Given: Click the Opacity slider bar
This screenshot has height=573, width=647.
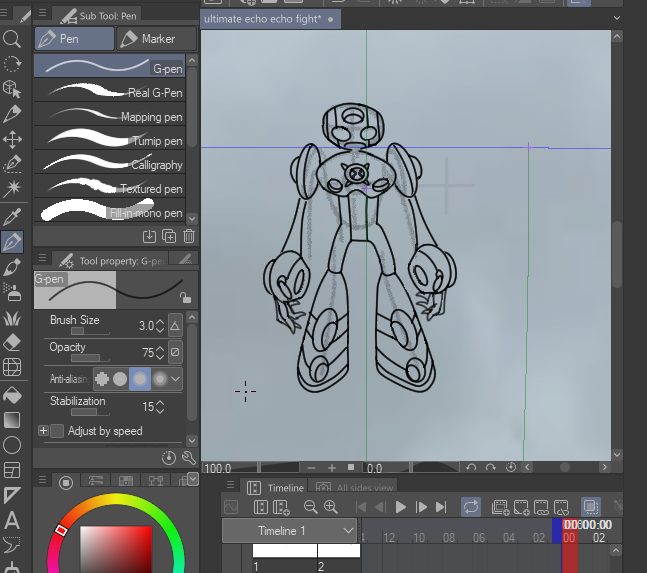Looking at the screenshot, I should coord(90,358).
